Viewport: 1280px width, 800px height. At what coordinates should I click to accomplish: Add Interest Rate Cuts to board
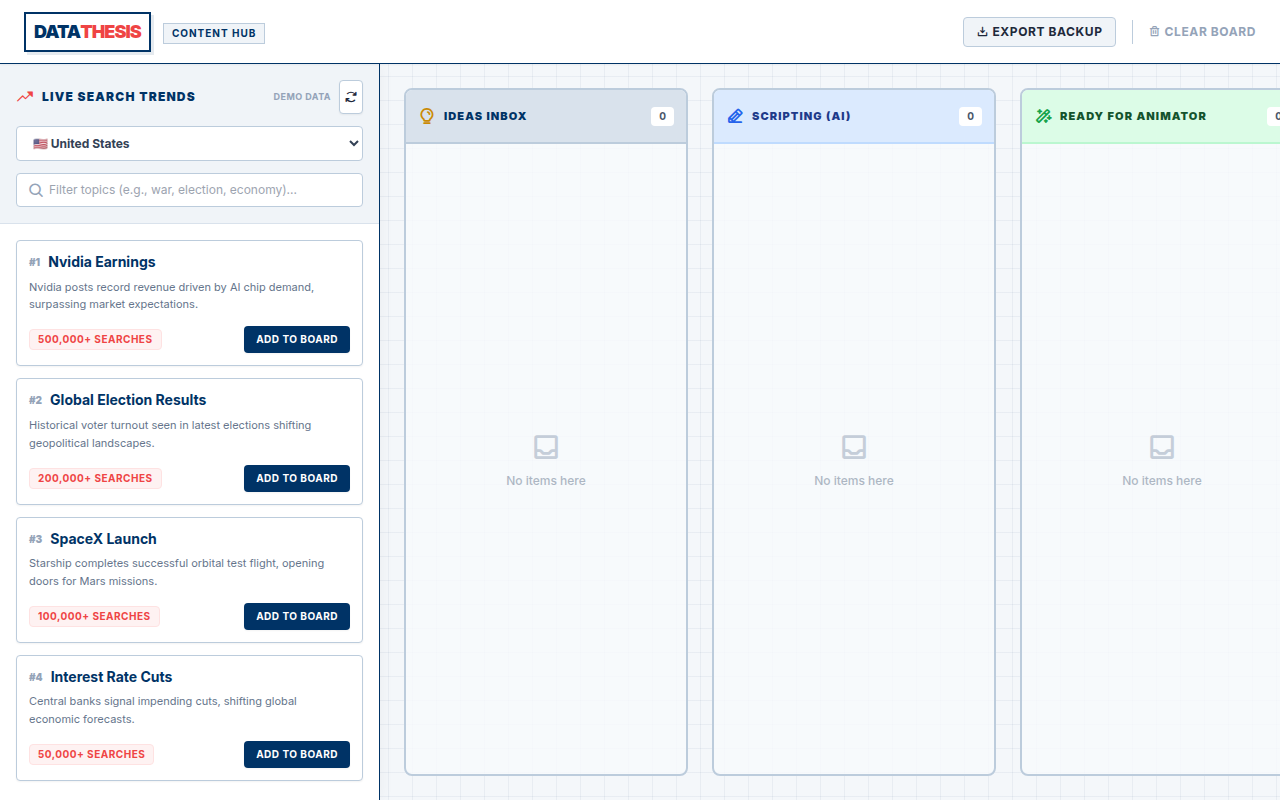click(x=297, y=754)
